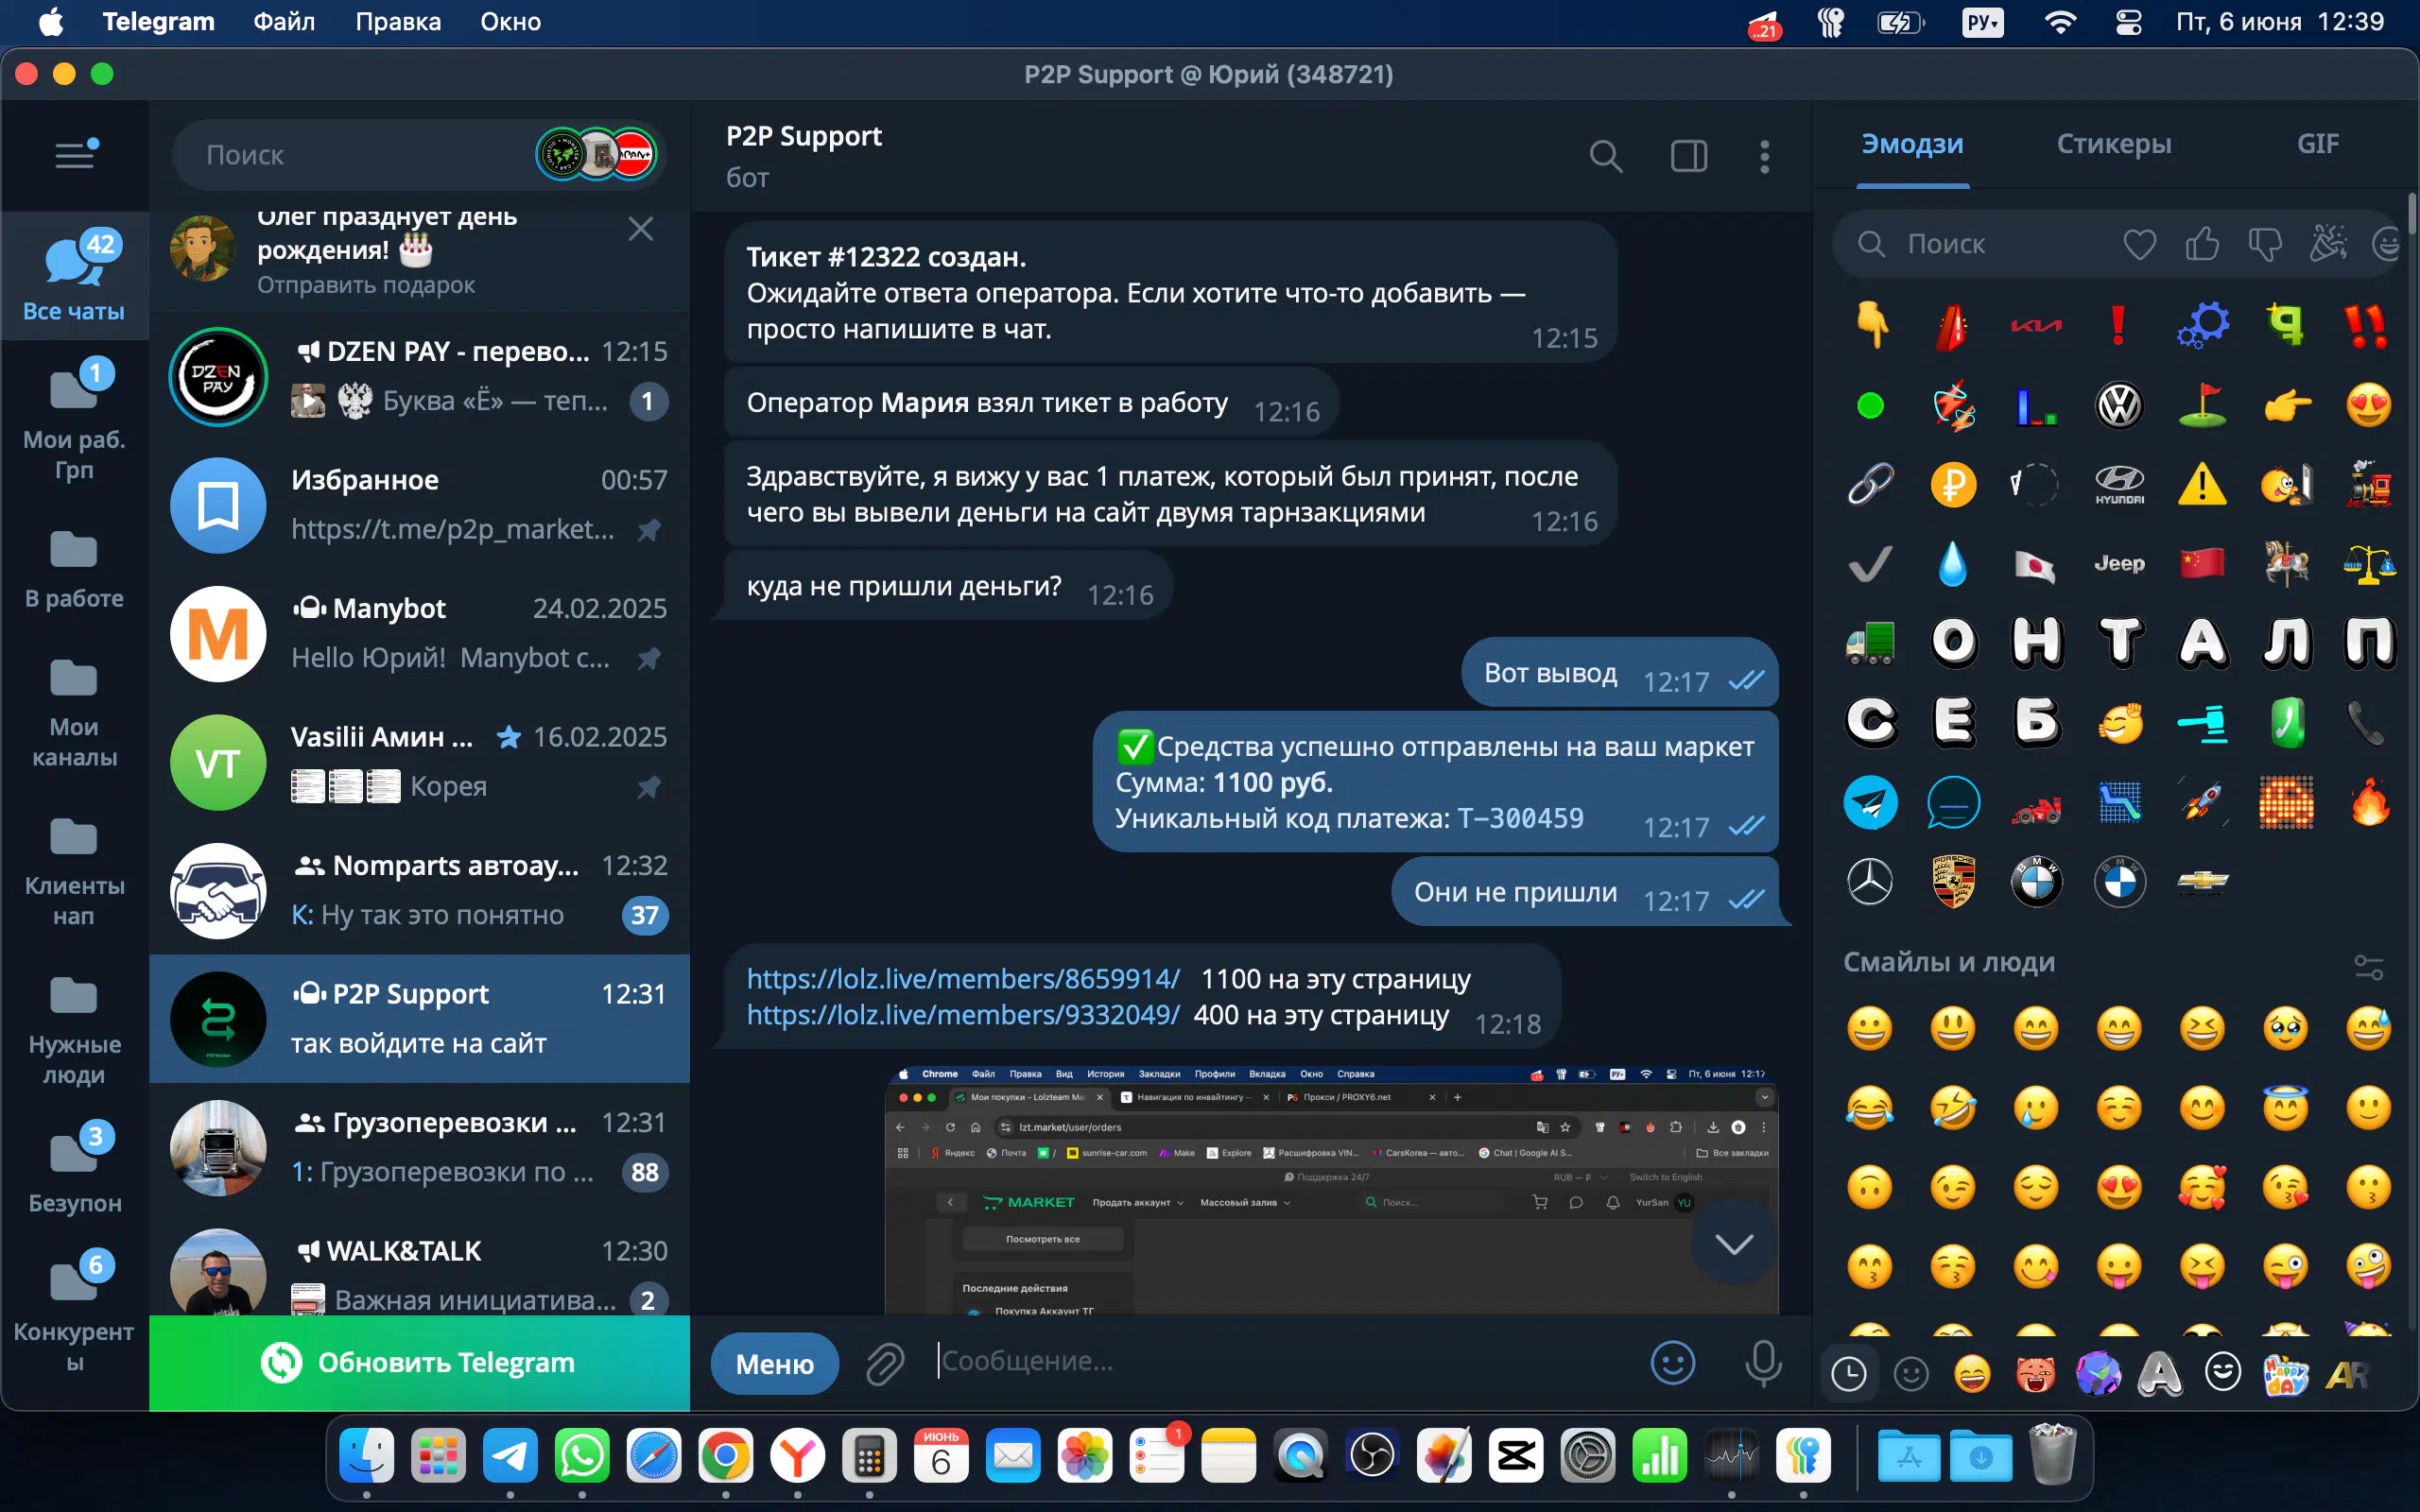Switch to the GIF tab
This screenshot has width=2420, height=1512.
click(2318, 144)
